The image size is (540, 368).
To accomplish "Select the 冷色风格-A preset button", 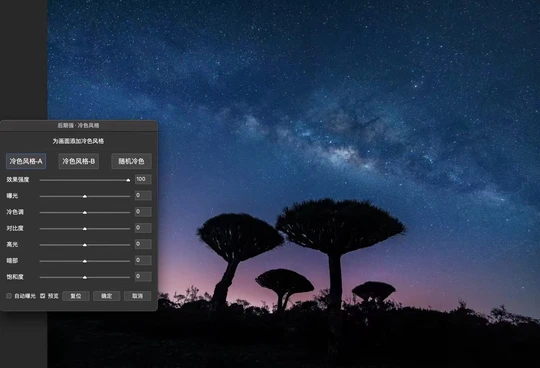I will [26, 161].
